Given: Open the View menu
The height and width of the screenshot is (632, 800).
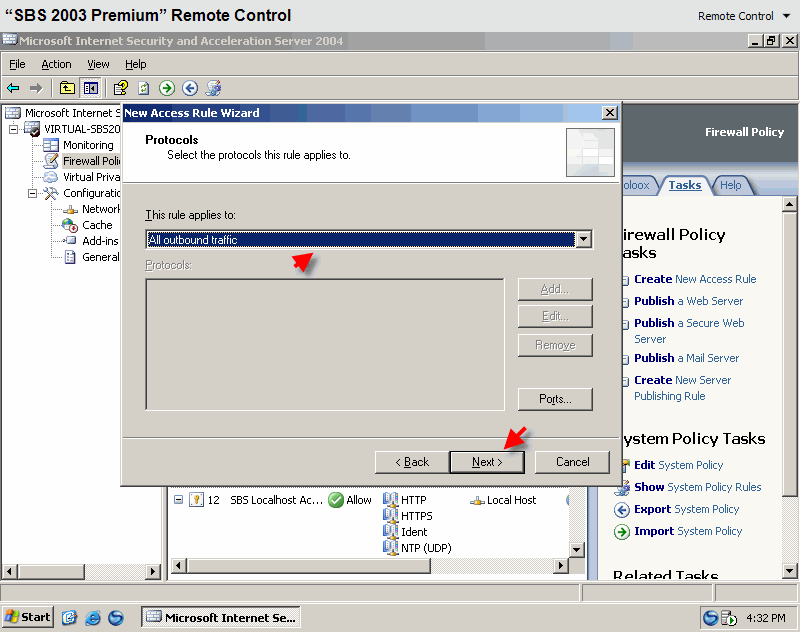Looking at the screenshot, I should (x=98, y=64).
